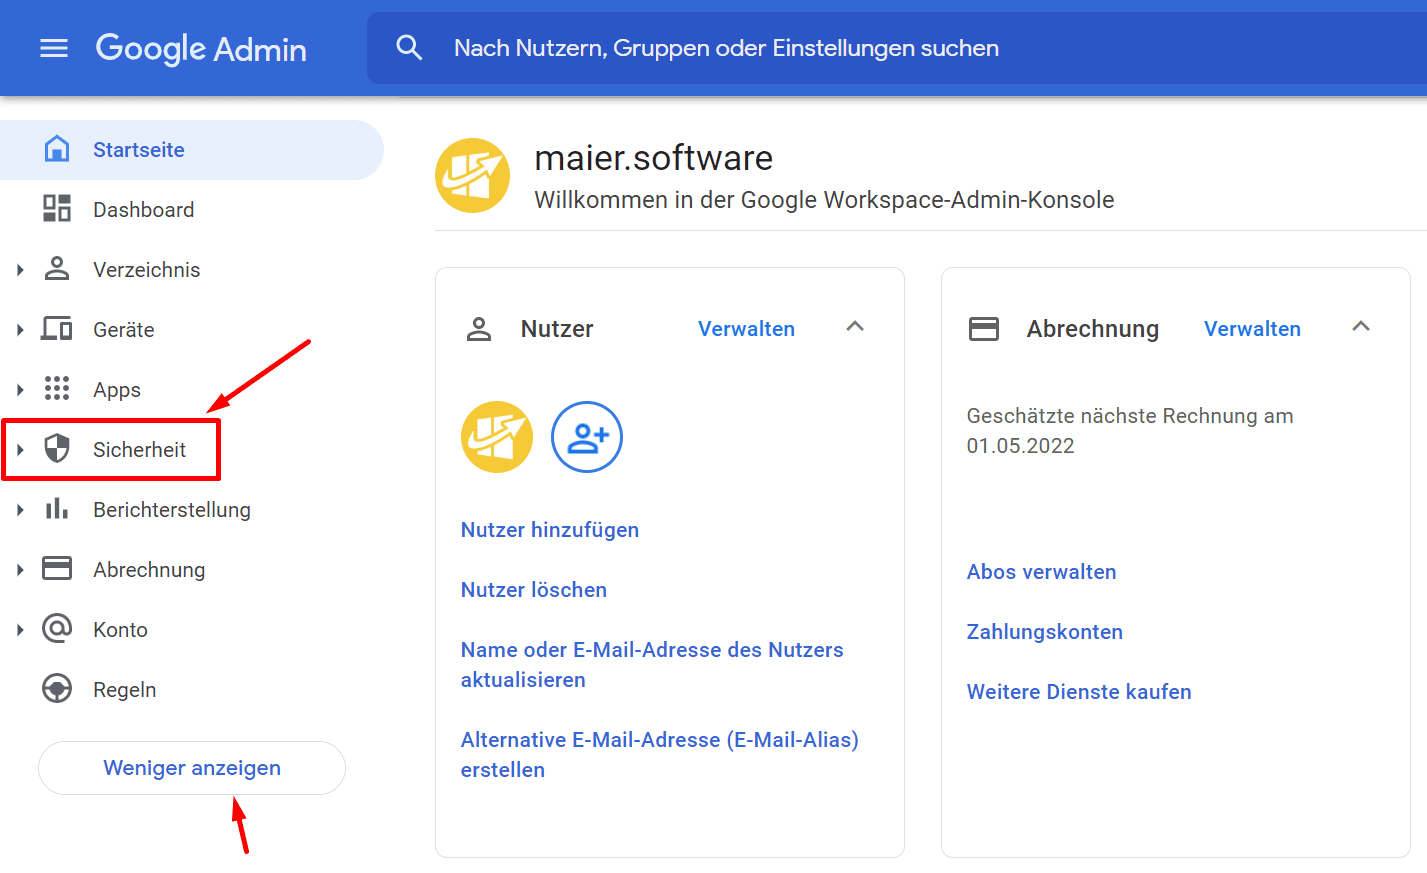The height and width of the screenshot is (873, 1427).
Task: Click the Sicherheit shield icon
Action: 57,449
